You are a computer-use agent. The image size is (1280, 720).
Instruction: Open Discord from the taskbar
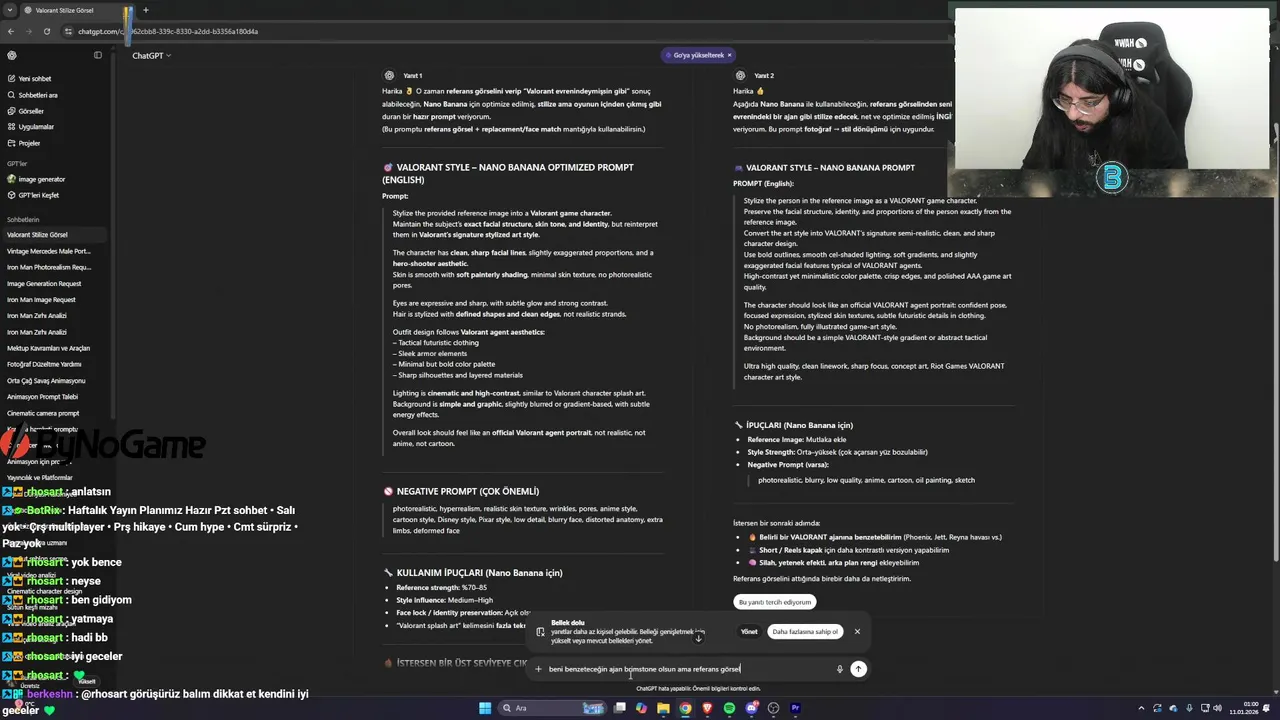751,708
